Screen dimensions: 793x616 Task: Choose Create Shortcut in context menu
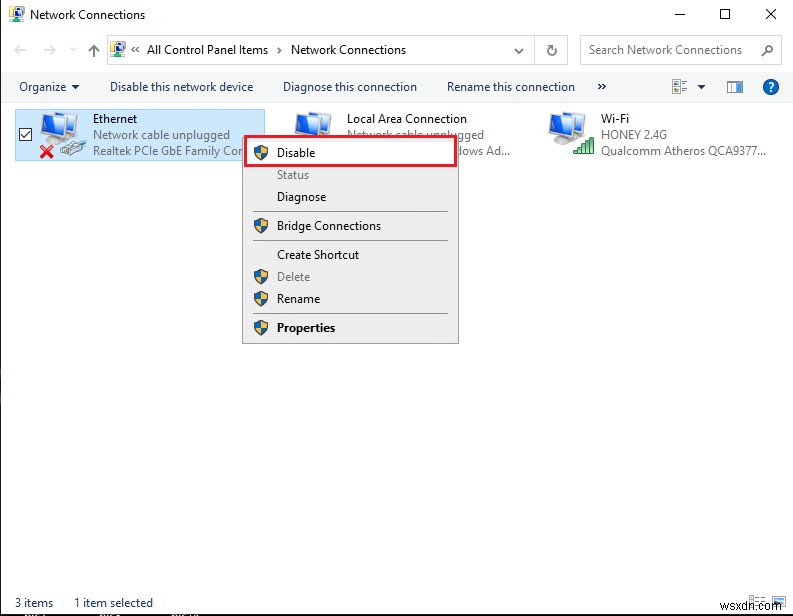click(x=350, y=254)
